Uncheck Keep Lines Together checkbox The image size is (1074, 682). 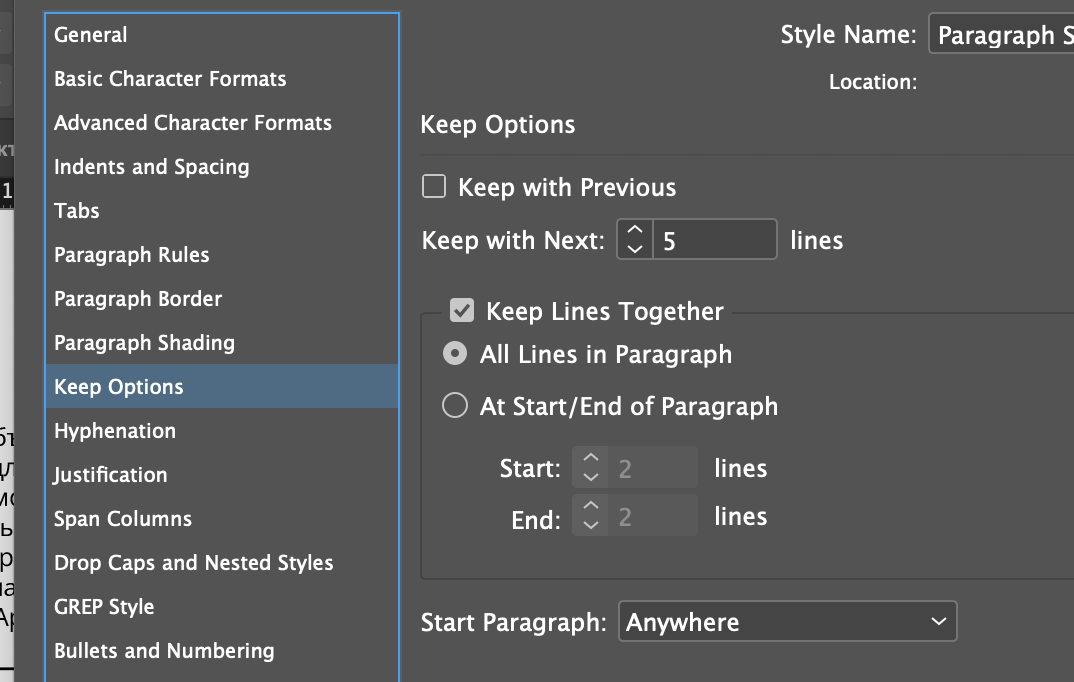[461, 311]
